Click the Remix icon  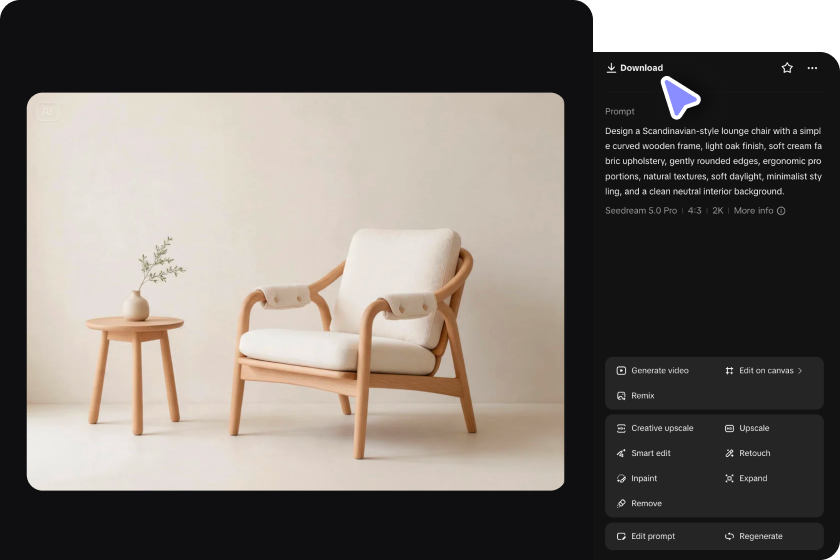point(621,395)
